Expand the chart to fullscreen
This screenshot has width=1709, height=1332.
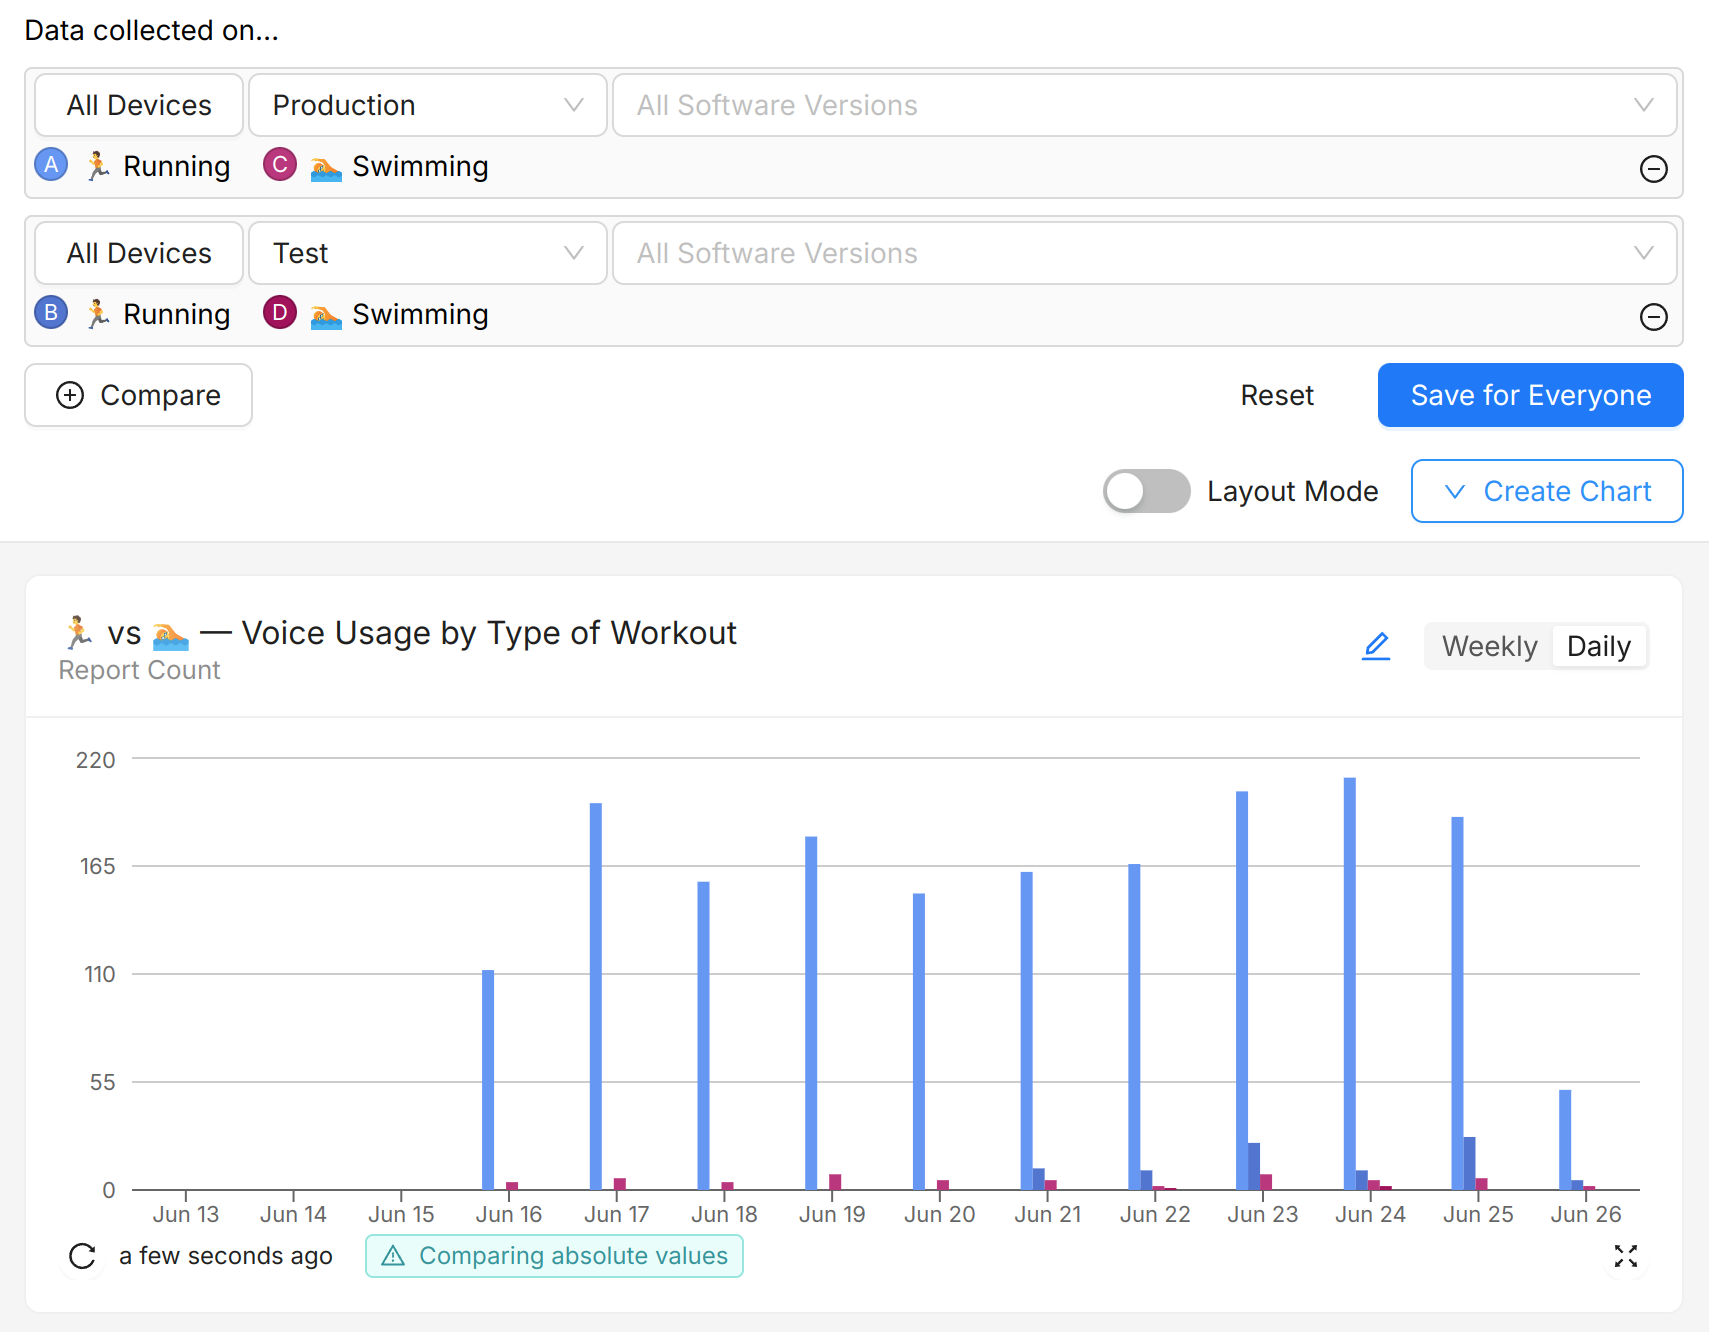[1628, 1257]
